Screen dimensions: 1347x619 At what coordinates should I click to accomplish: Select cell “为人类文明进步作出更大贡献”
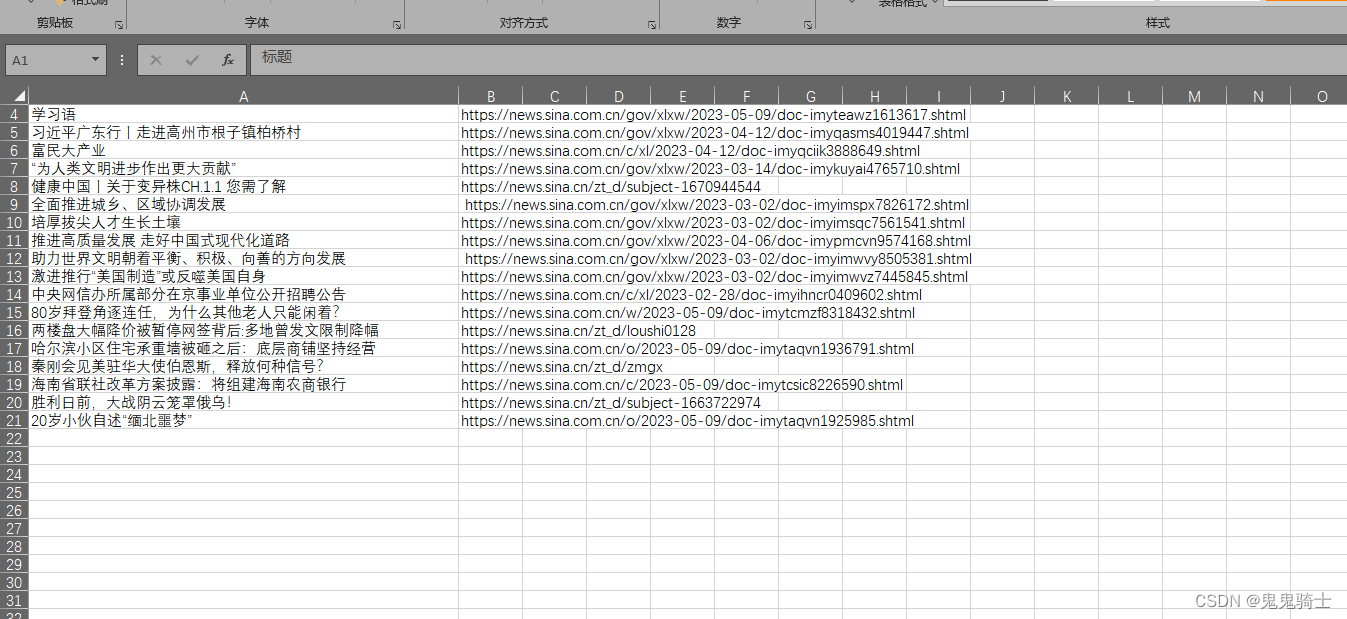pos(244,168)
